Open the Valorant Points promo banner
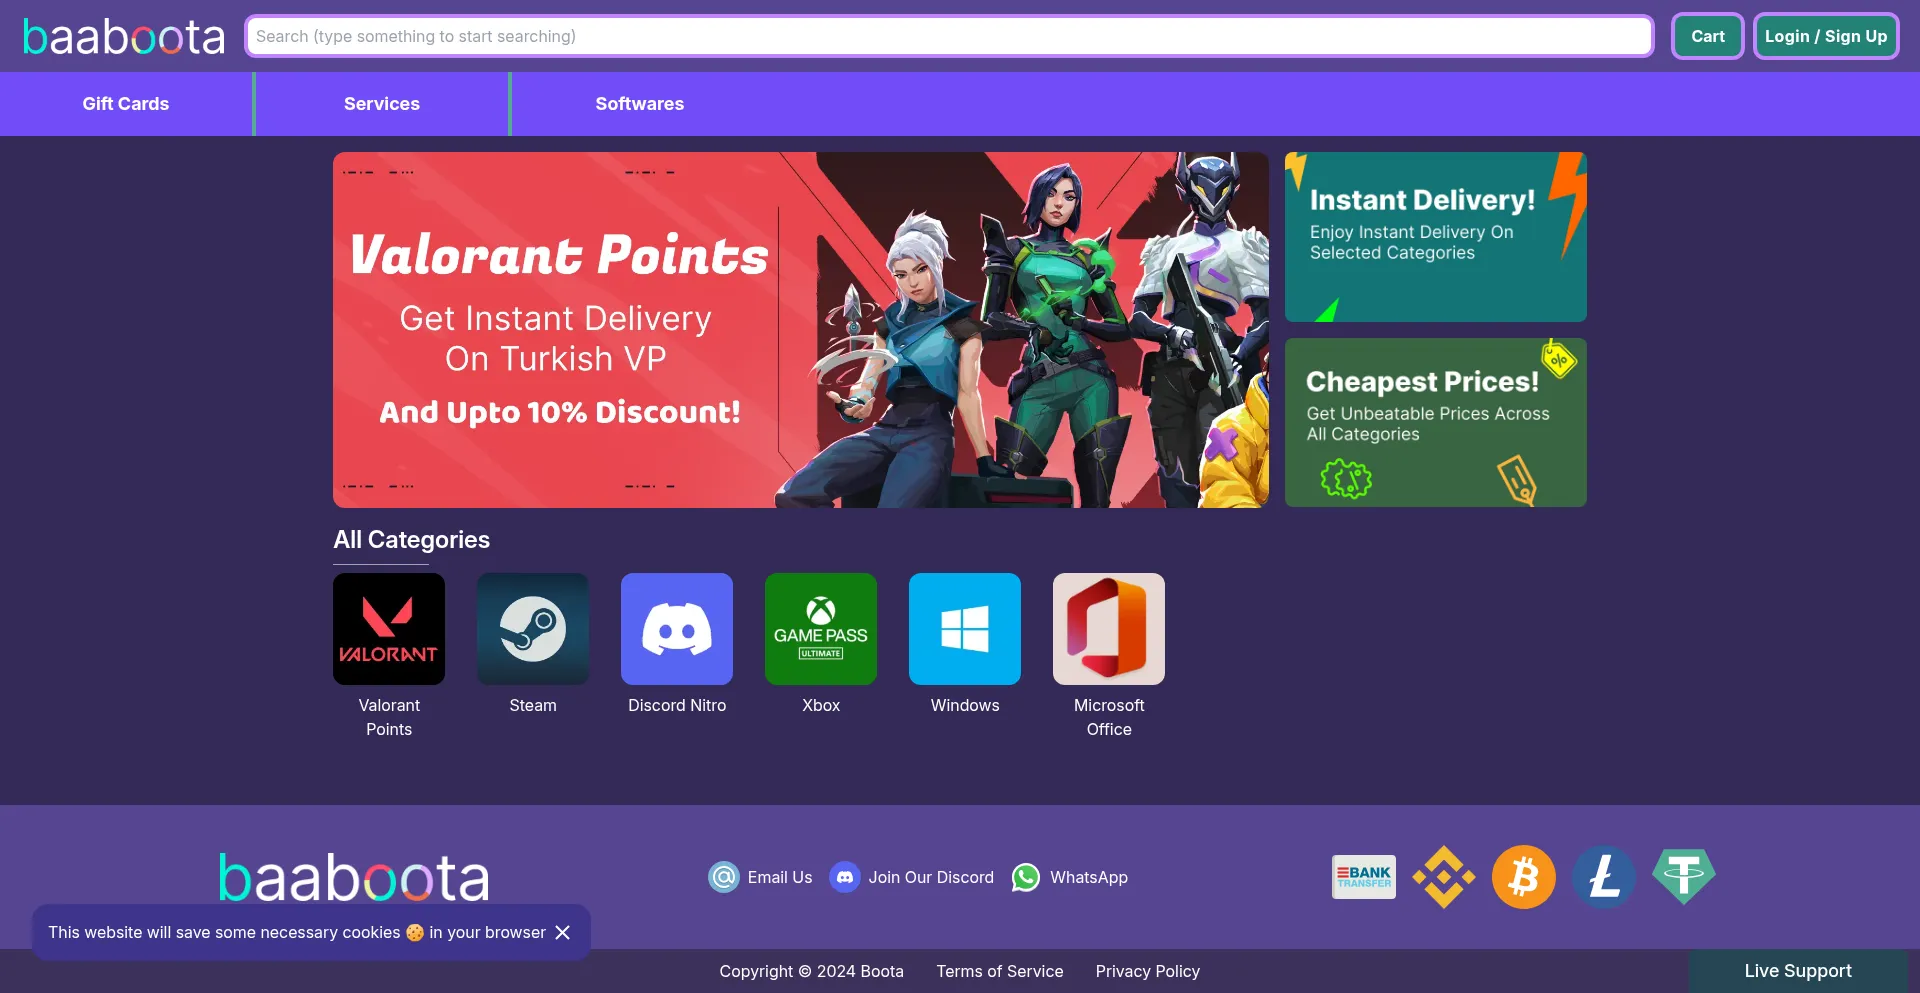This screenshot has width=1920, height=993. [801, 330]
